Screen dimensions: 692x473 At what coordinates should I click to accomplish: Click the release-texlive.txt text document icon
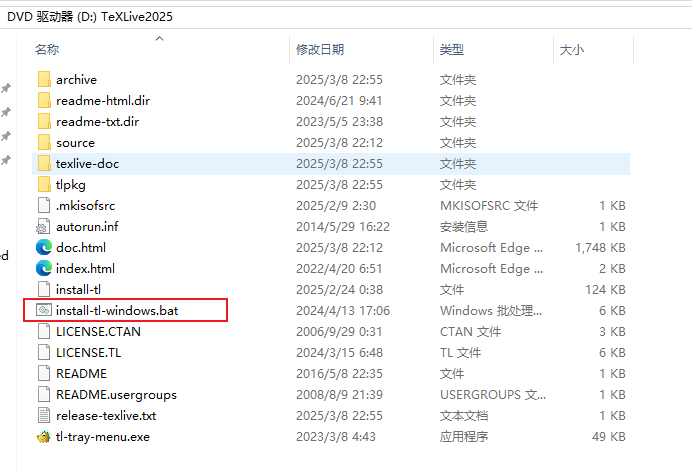tap(44, 416)
